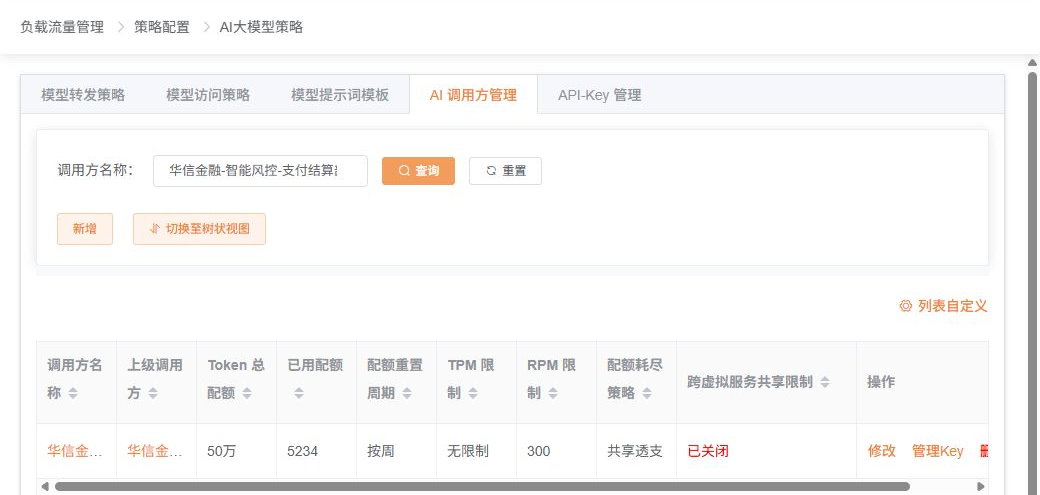Click the 重置 reset button
Screen dimensions: 1040x495
pyautogui.click(x=505, y=171)
